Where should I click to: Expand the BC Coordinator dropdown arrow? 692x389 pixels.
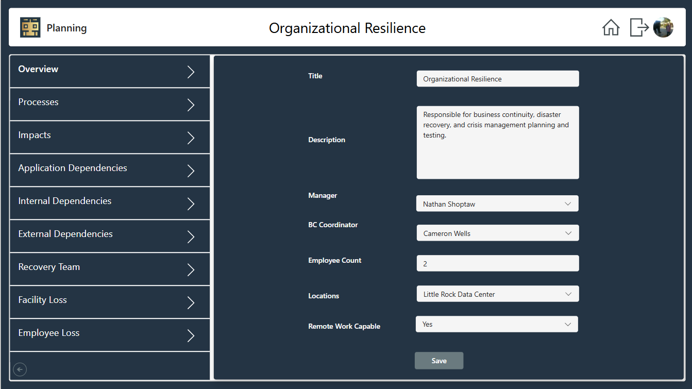click(568, 233)
